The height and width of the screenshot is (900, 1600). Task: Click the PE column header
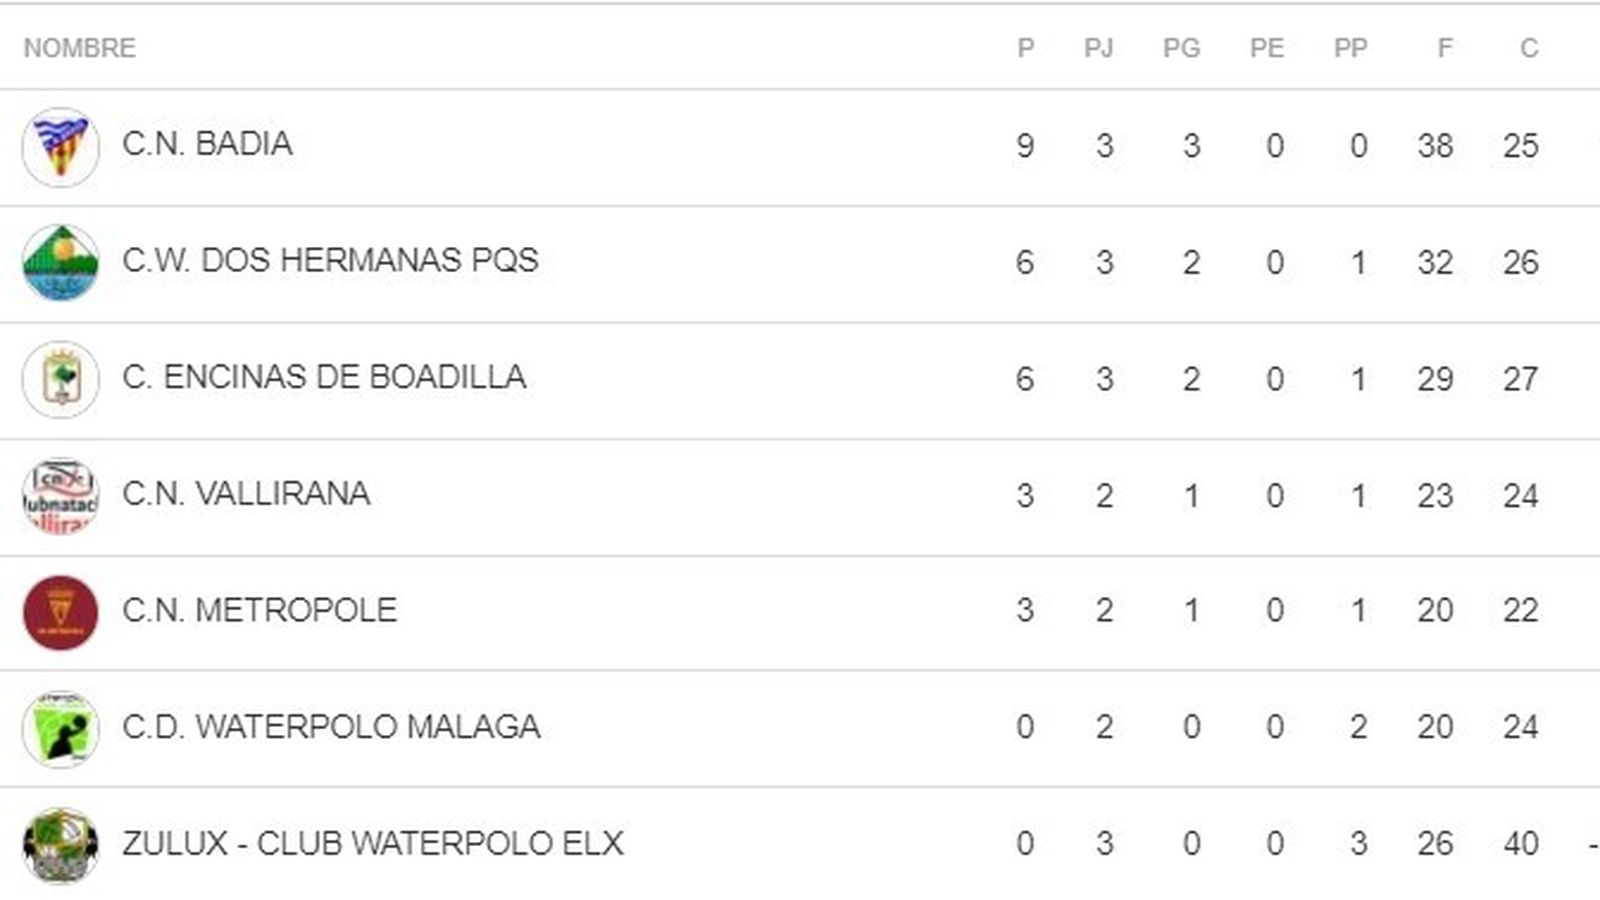coord(1267,48)
